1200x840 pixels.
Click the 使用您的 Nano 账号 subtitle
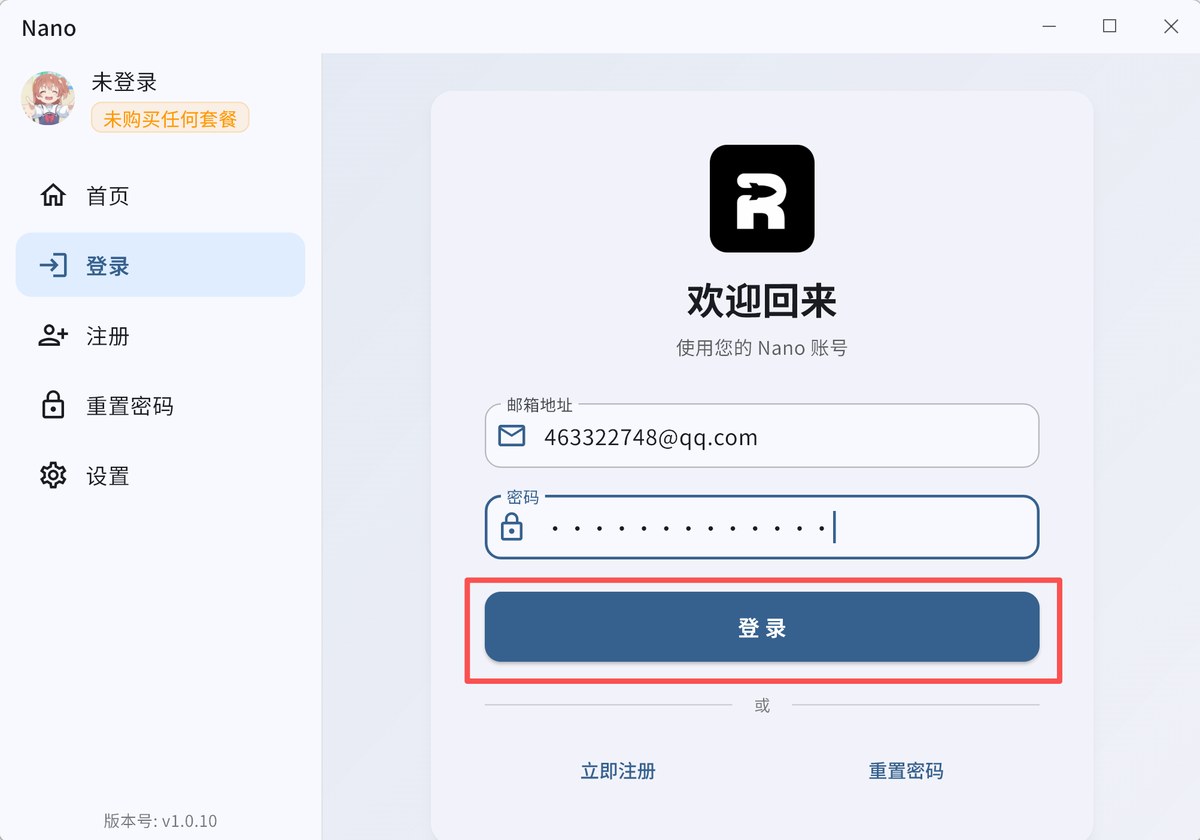pos(762,348)
